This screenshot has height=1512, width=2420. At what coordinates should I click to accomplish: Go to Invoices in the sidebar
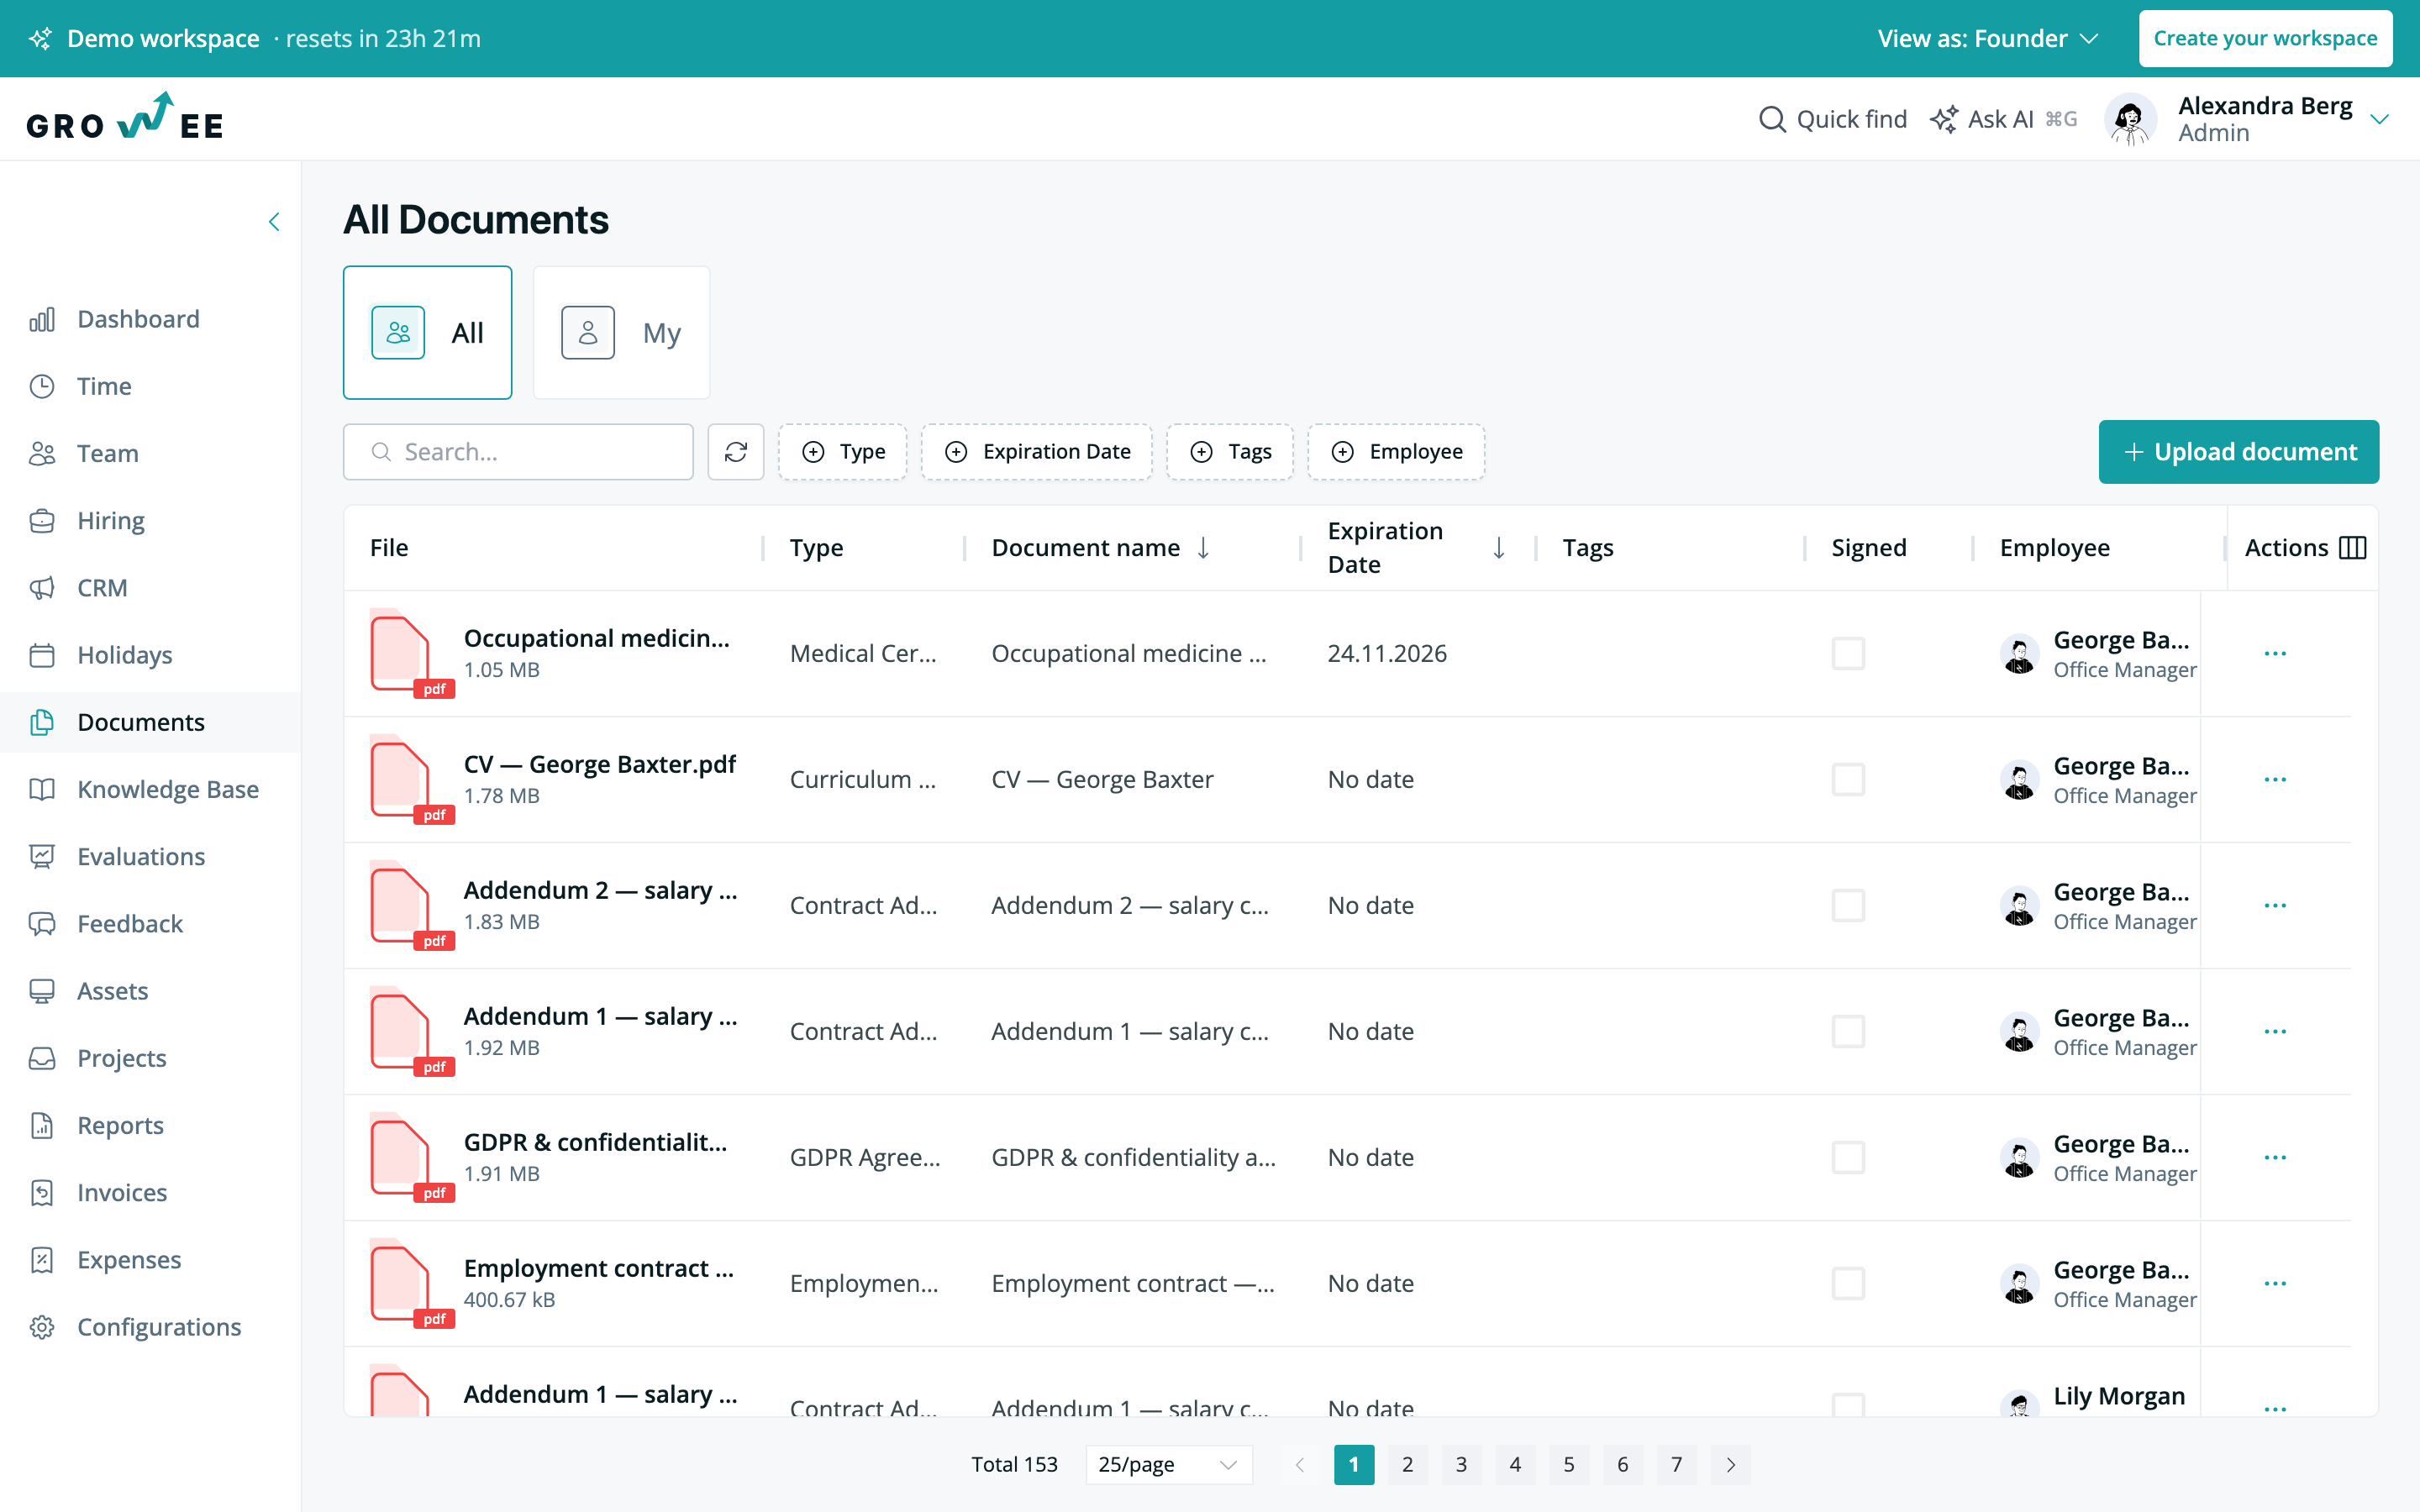click(x=150, y=1193)
